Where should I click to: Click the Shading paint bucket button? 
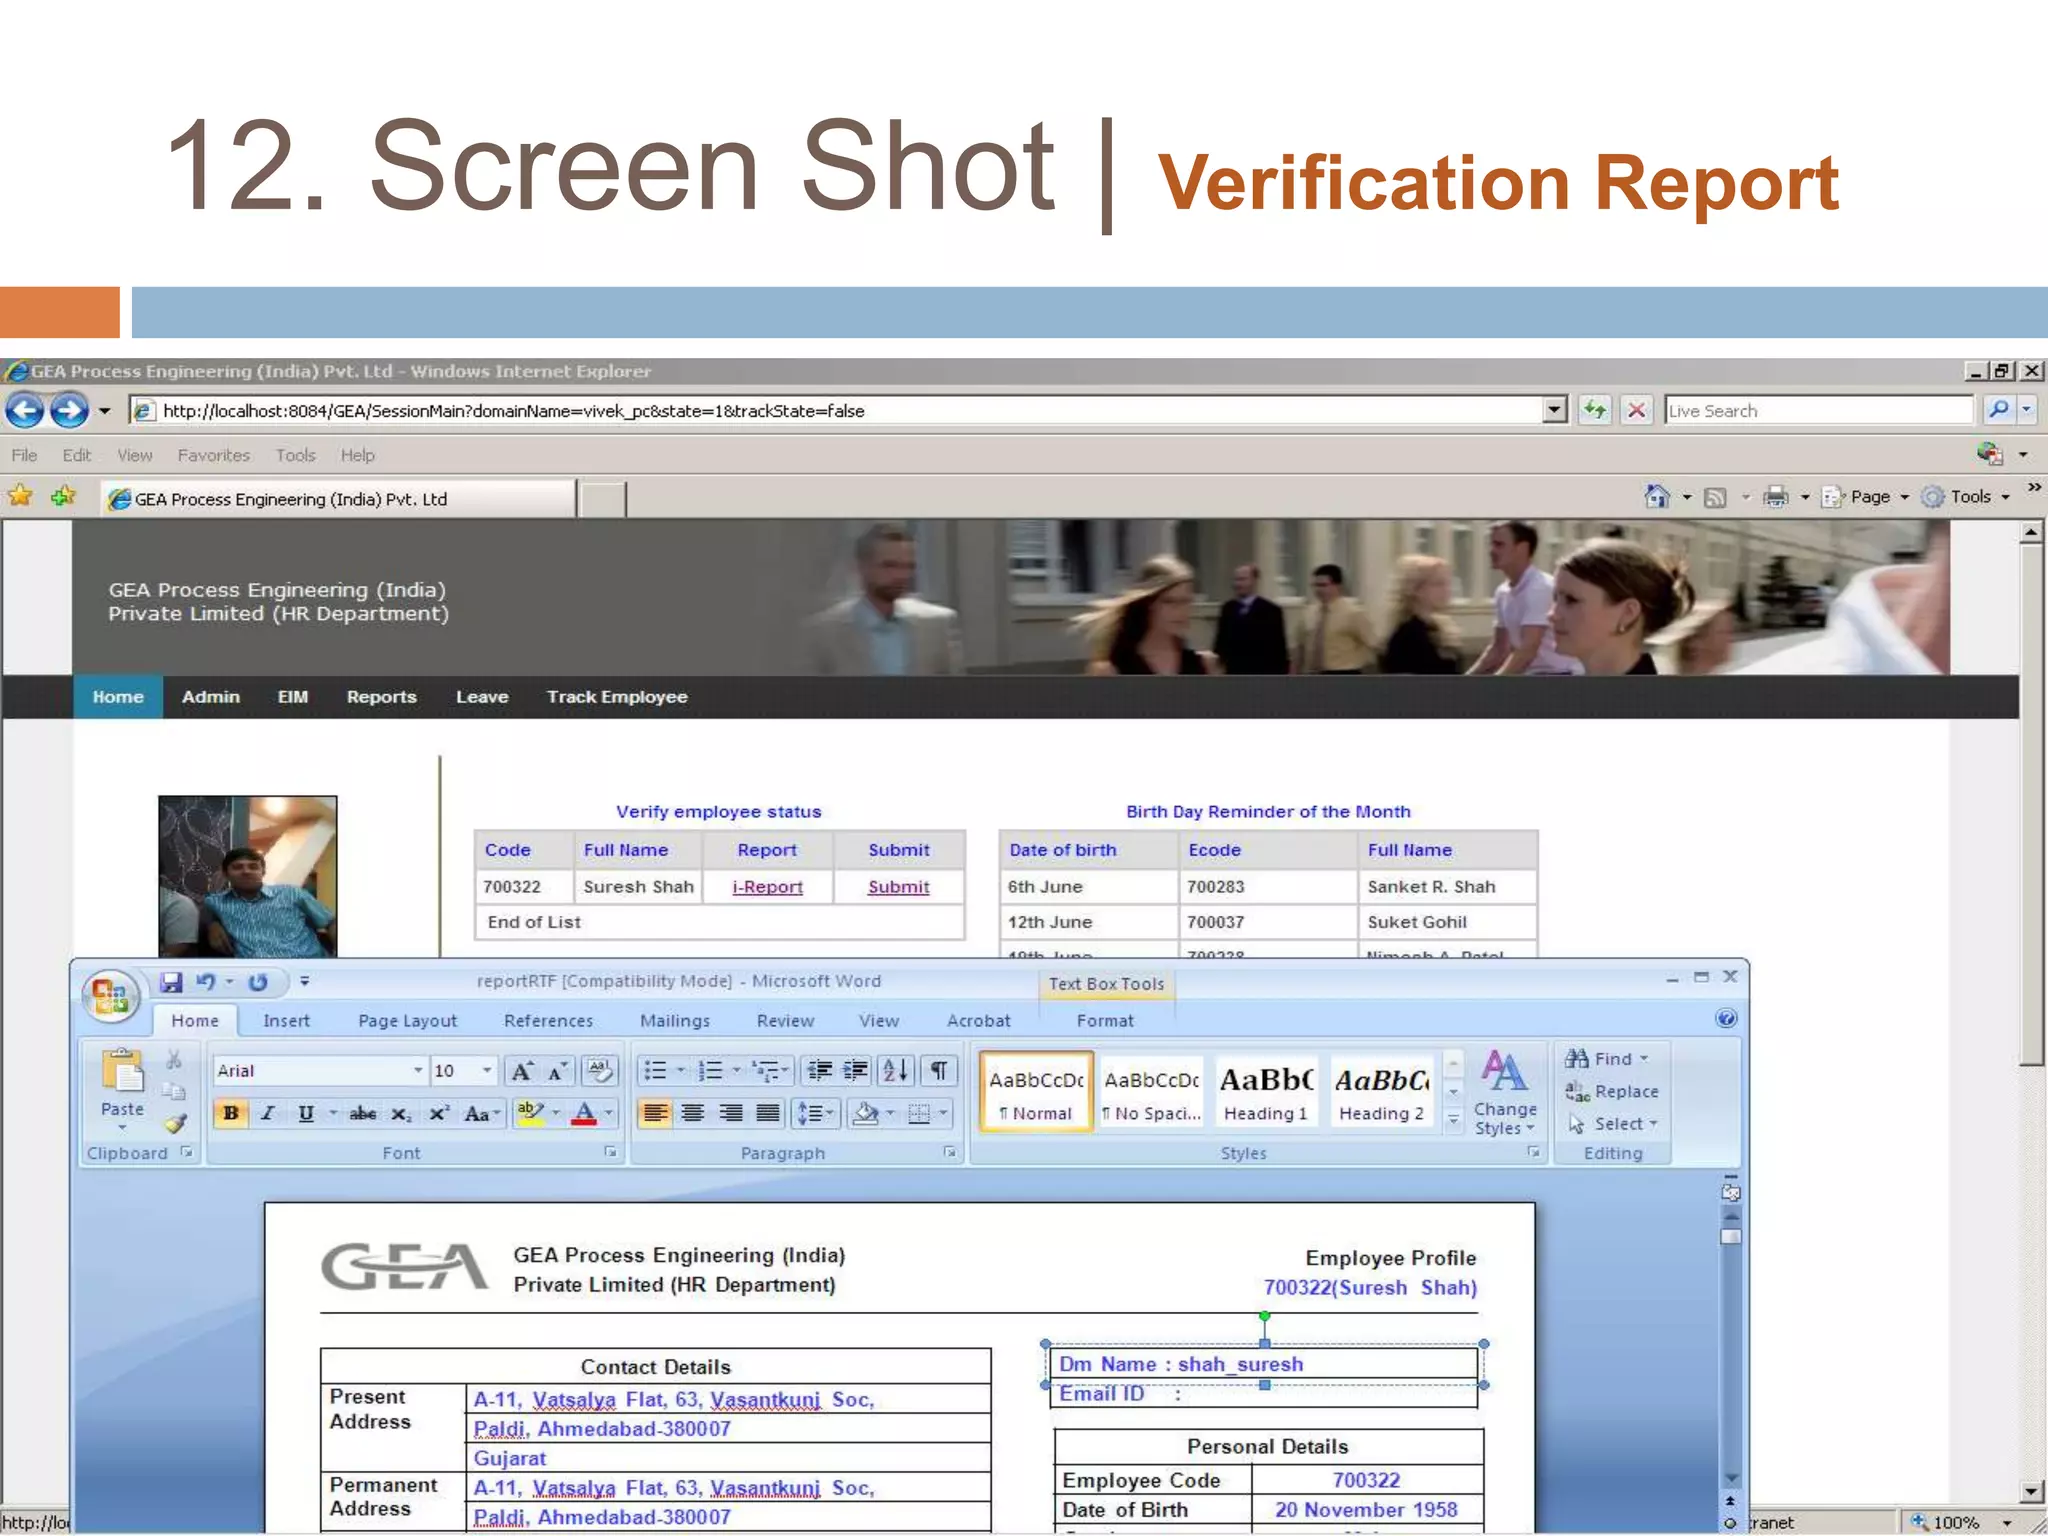coord(865,1113)
